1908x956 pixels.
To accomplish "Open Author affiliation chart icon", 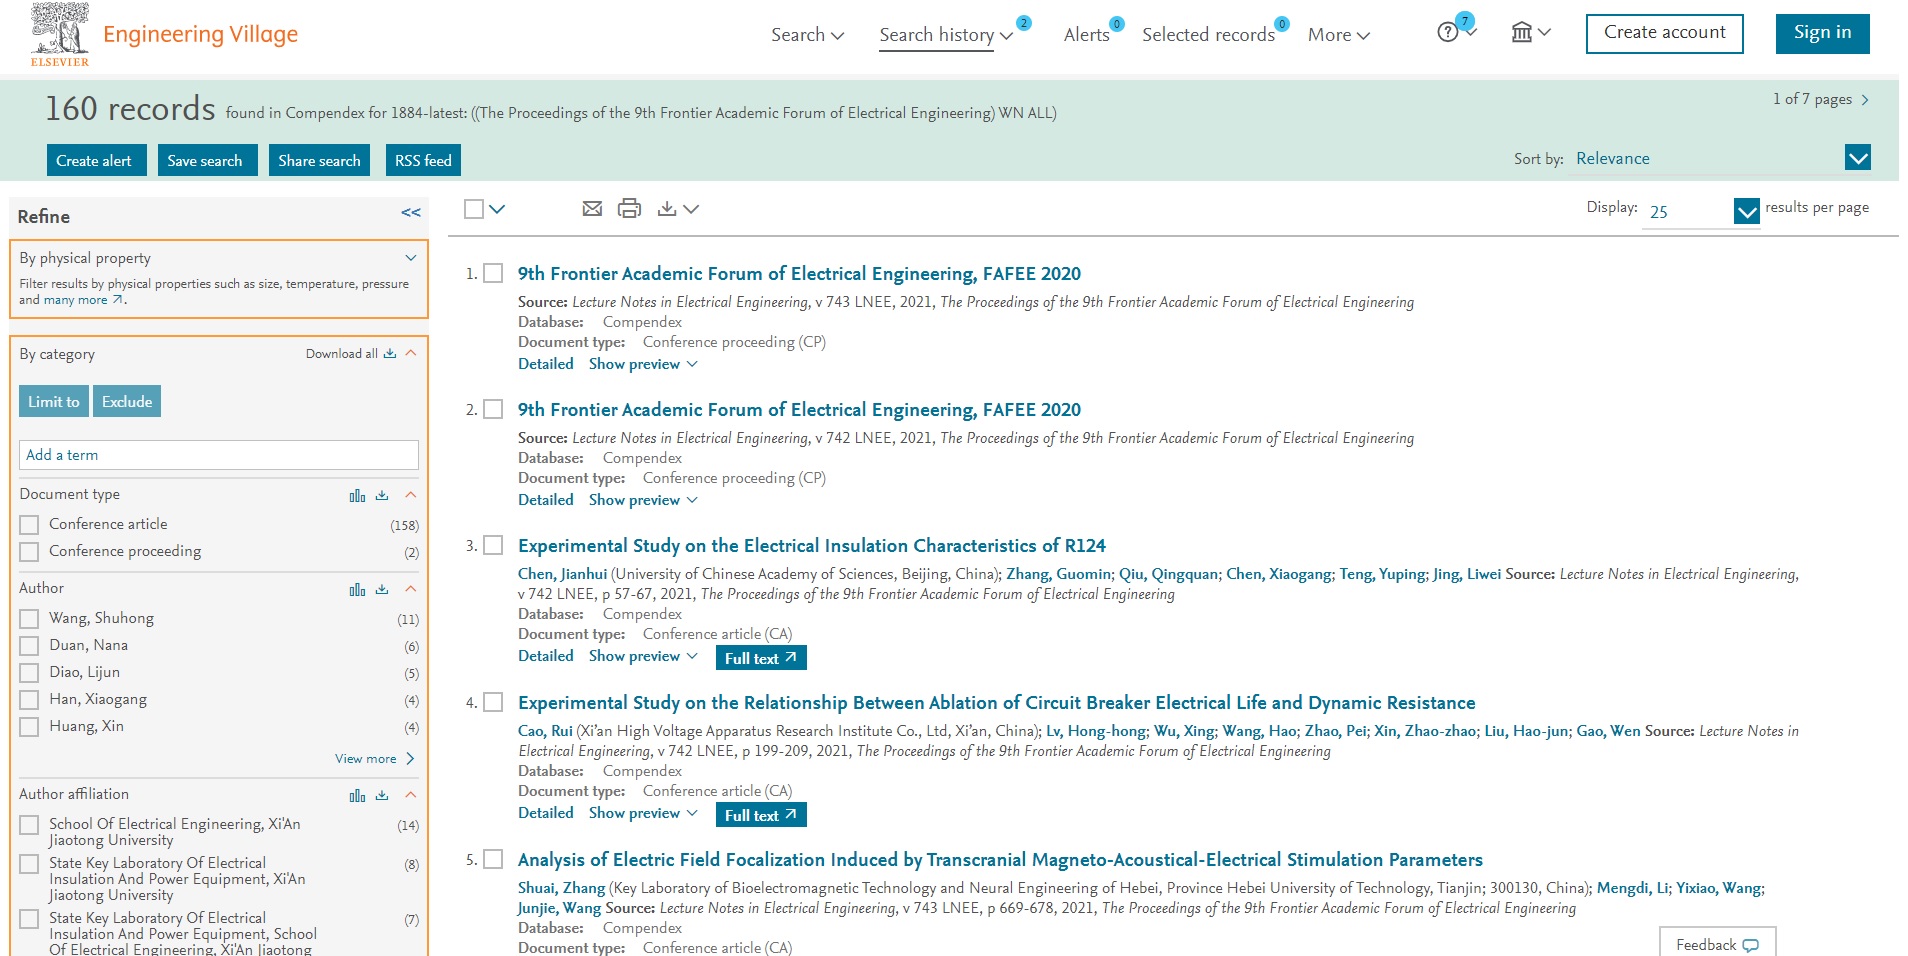I will pyautogui.click(x=357, y=796).
